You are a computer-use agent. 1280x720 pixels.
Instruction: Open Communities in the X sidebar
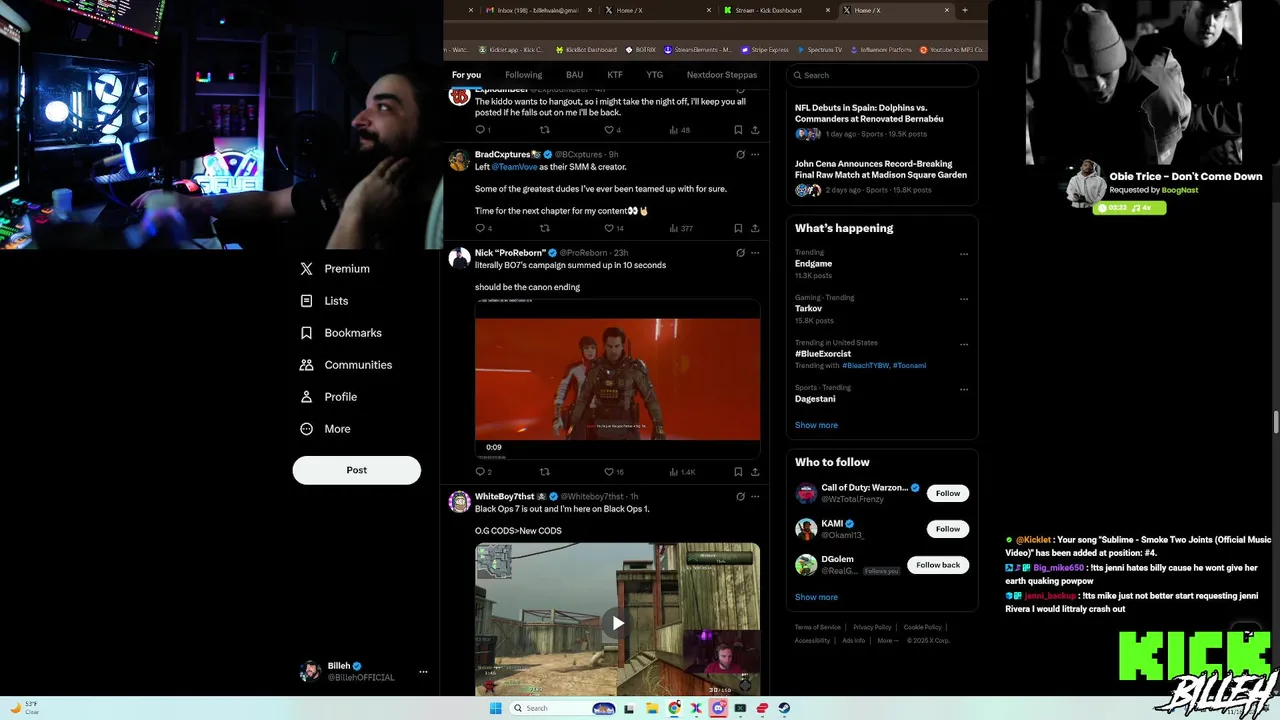tap(346, 365)
